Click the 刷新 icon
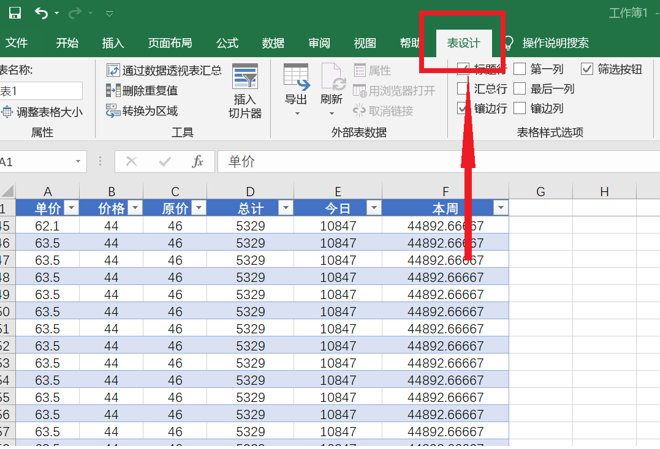 333,77
